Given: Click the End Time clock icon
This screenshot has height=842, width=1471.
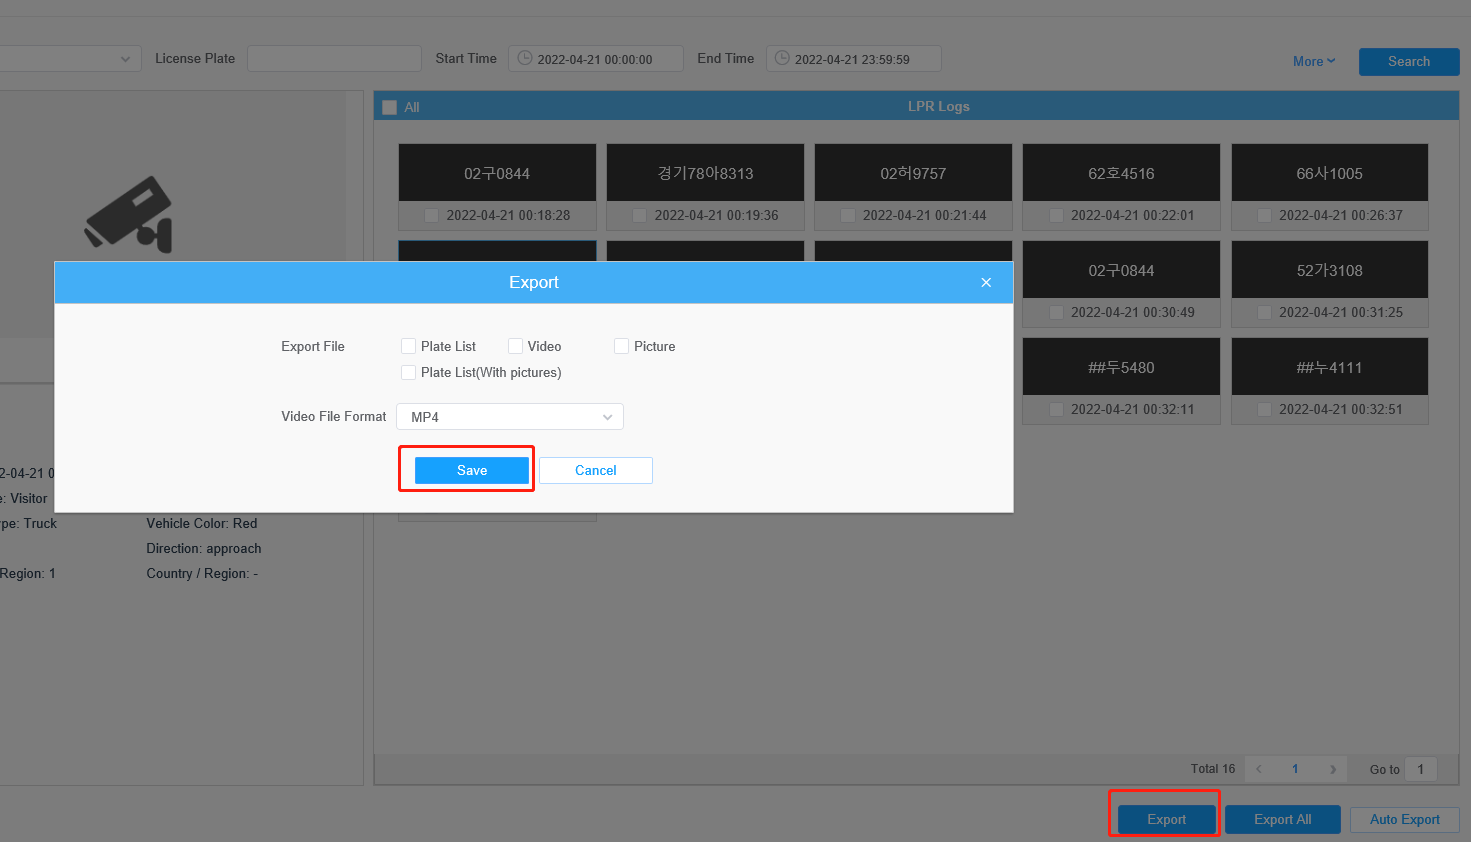Looking at the screenshot, I should click(x=782, y=58).
